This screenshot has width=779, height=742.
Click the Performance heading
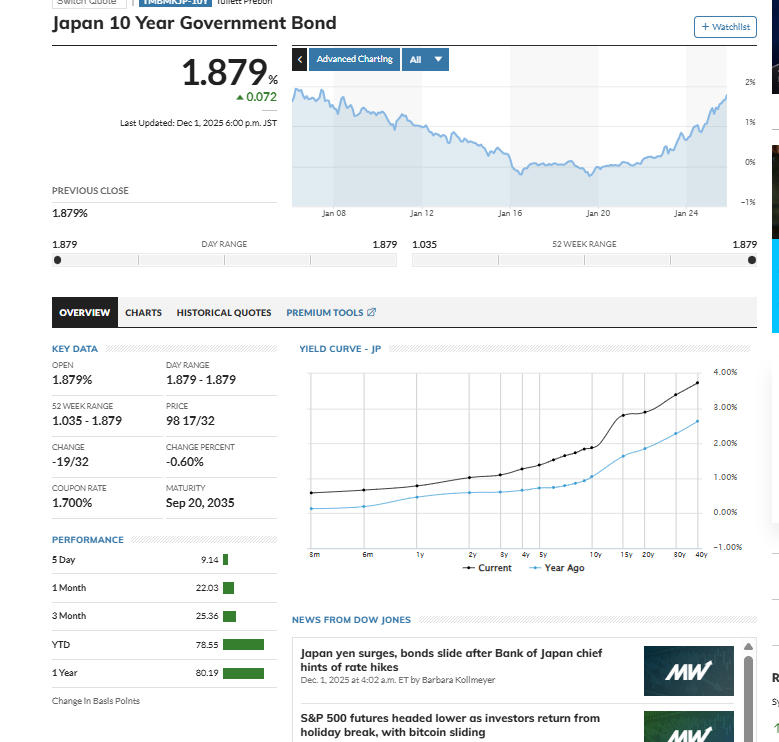point(88,539)
